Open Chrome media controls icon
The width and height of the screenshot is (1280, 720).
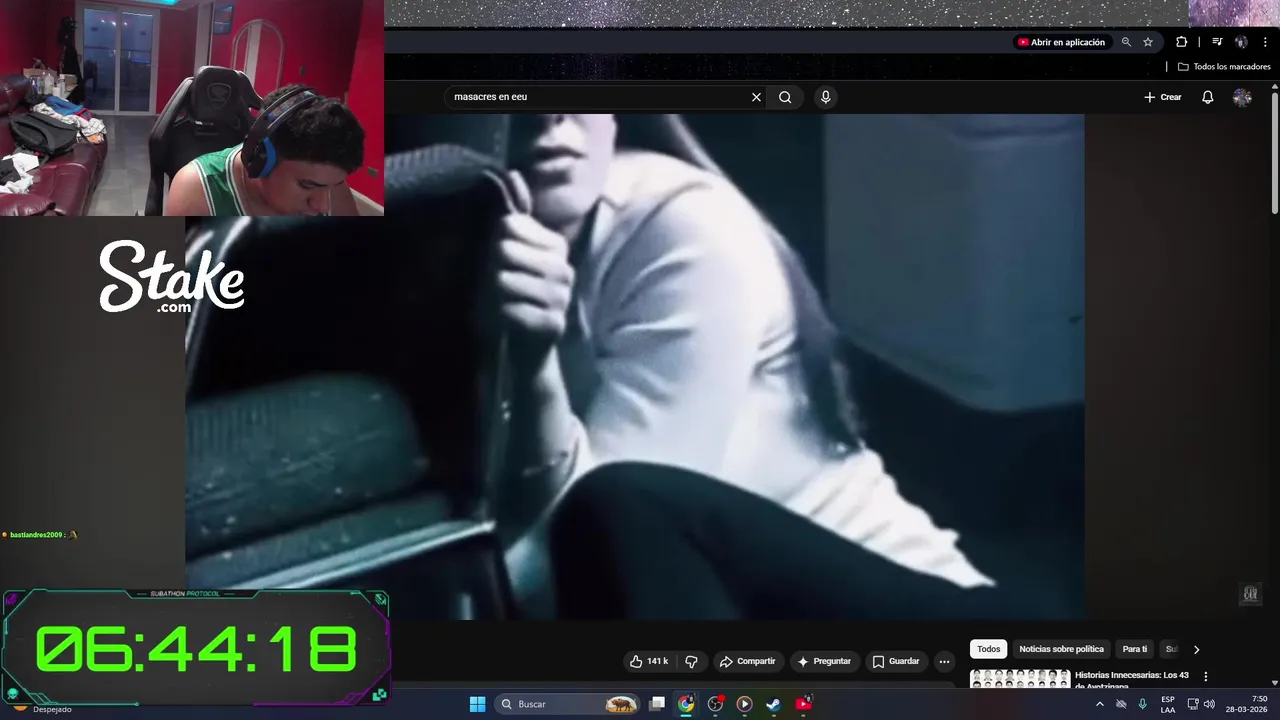(1217, 42)
